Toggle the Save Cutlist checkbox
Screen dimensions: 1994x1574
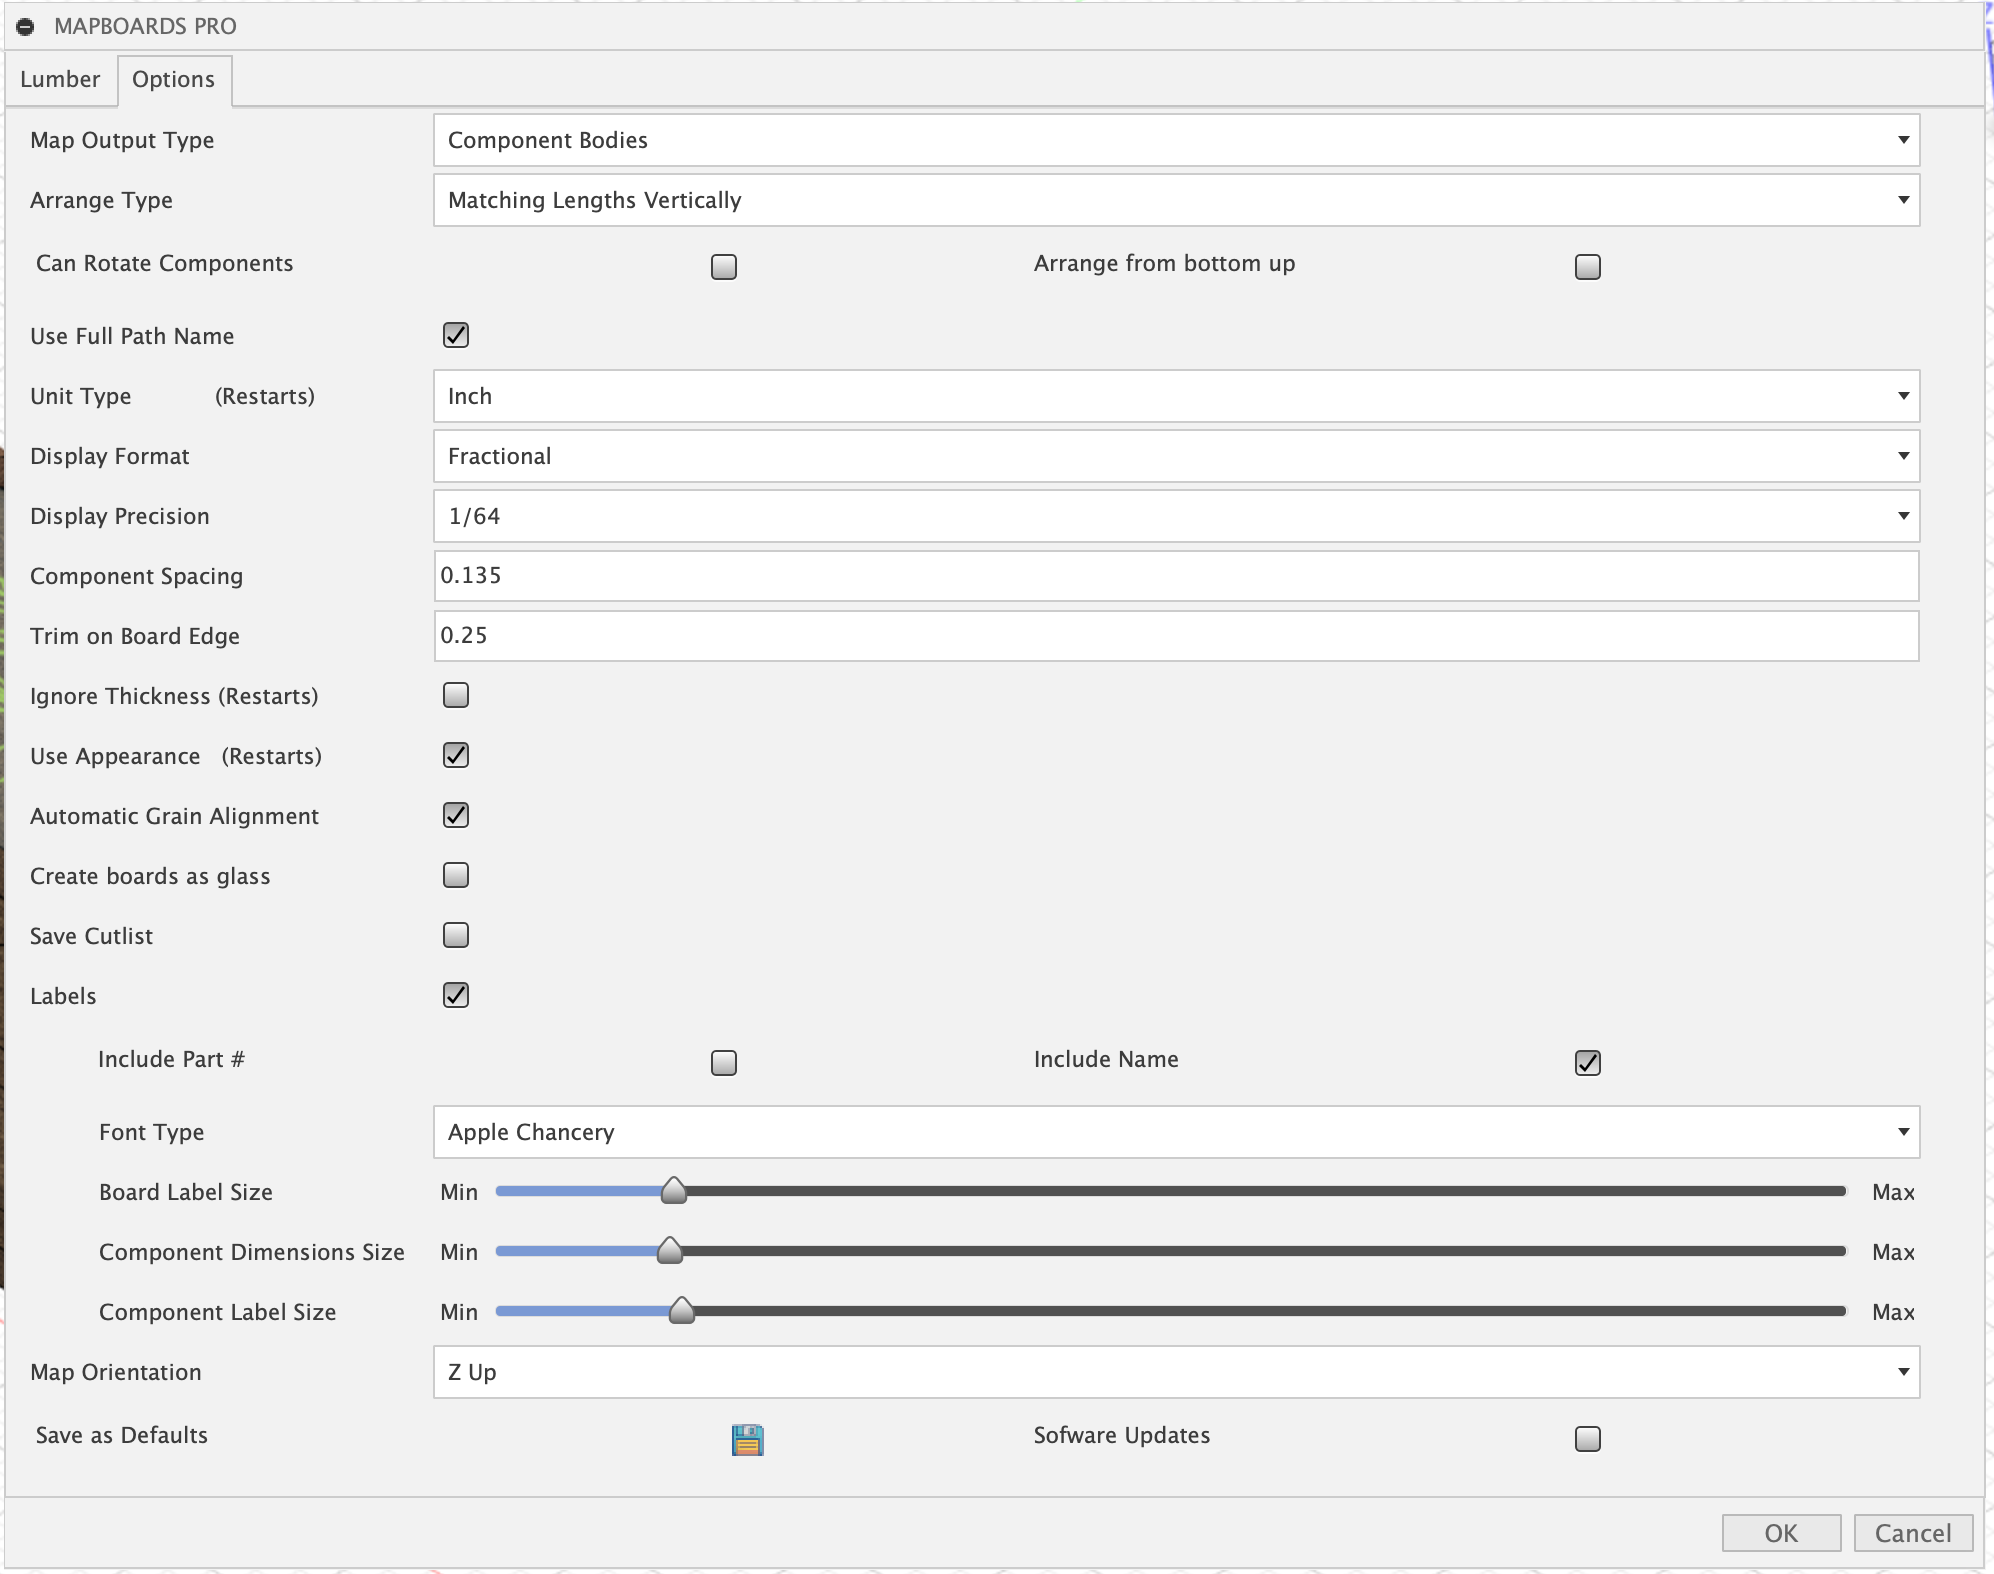[456, 935]
